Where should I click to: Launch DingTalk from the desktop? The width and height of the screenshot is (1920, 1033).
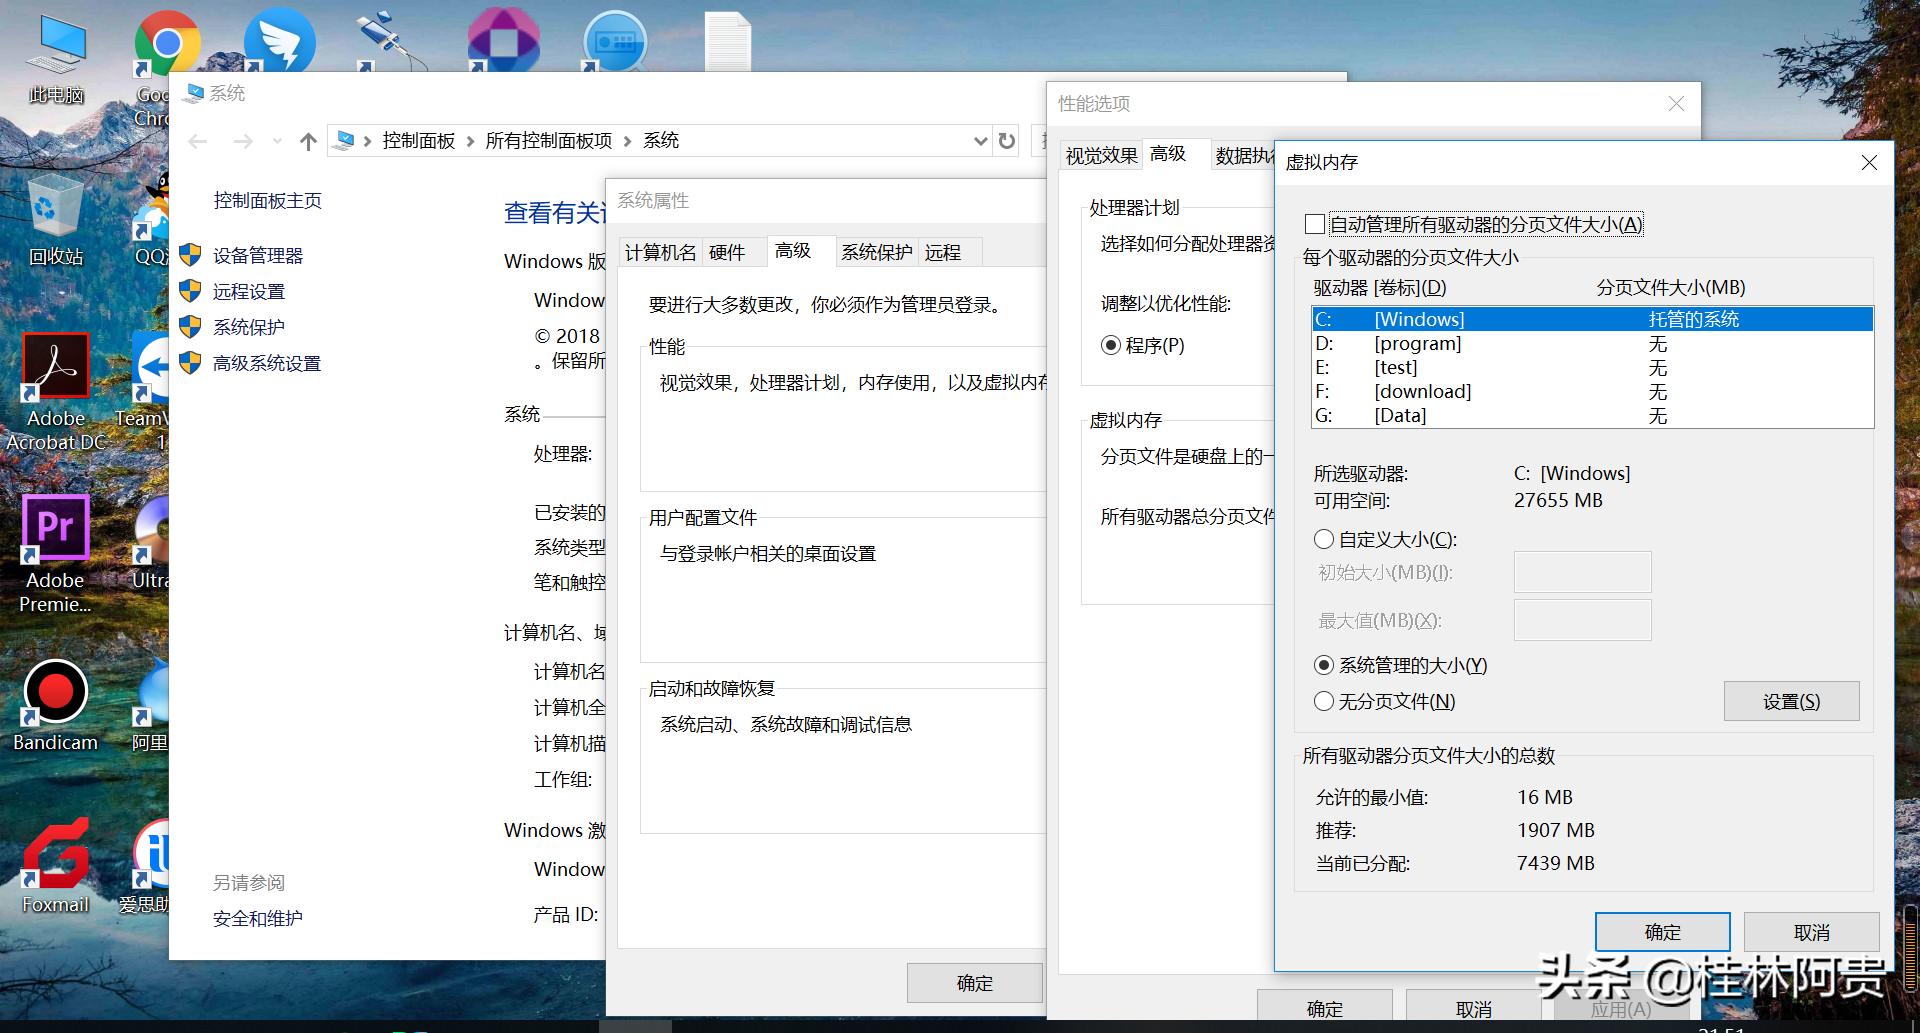(x=280, y=42)
